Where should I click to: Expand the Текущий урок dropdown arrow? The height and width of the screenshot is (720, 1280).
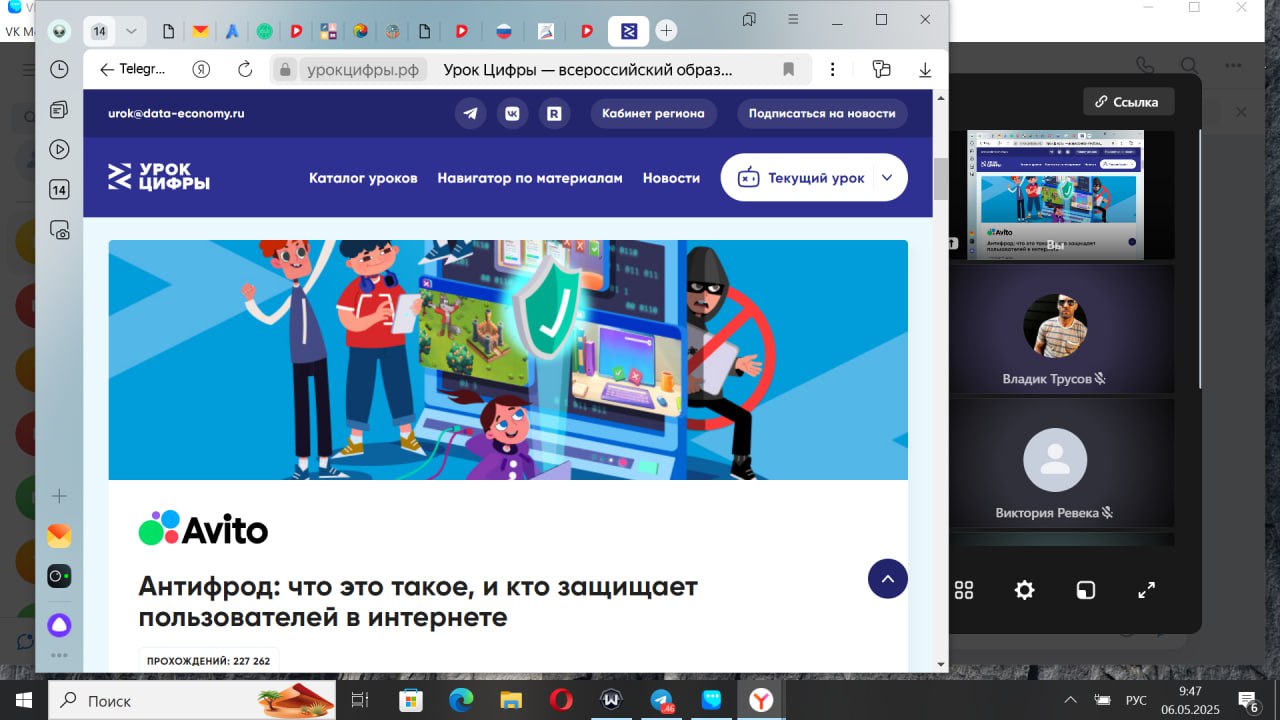point(886,178)
